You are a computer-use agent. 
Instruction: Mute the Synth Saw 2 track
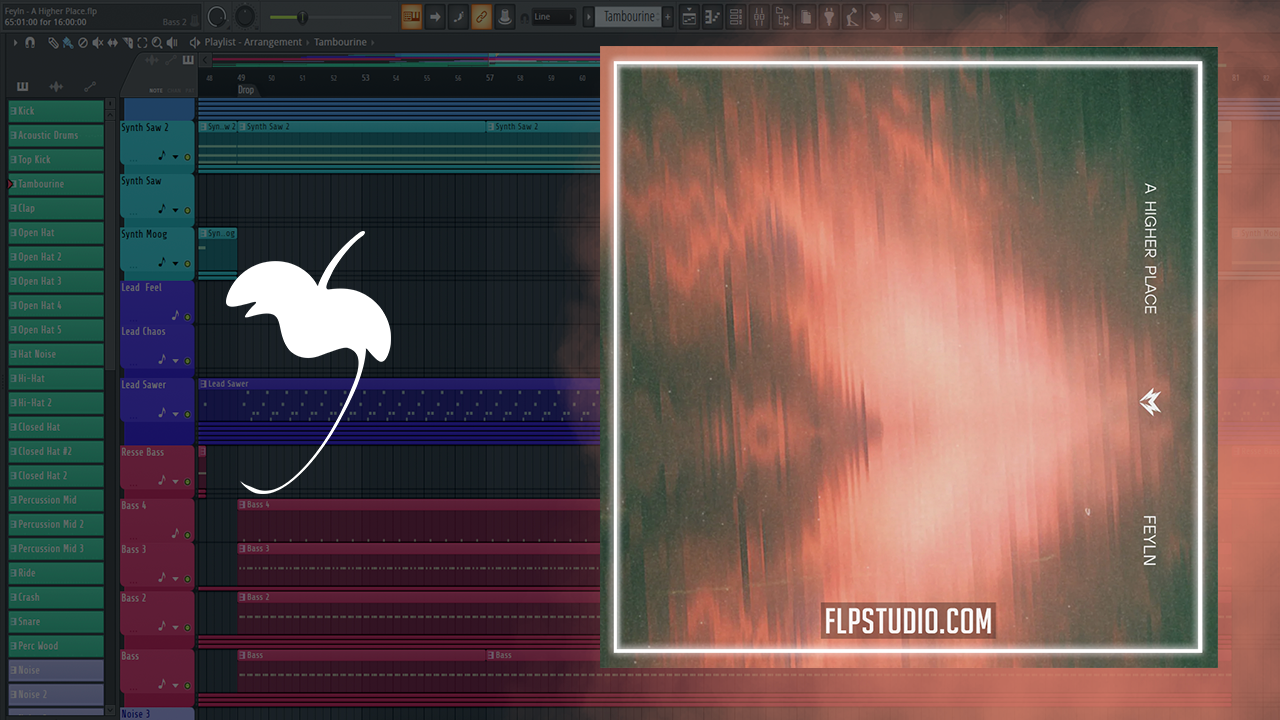[187, 157]
